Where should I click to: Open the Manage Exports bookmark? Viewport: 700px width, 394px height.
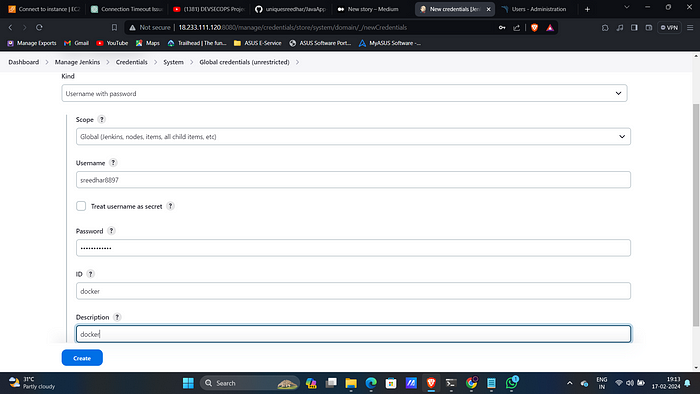pyautogui.click(x=32, y=43)
